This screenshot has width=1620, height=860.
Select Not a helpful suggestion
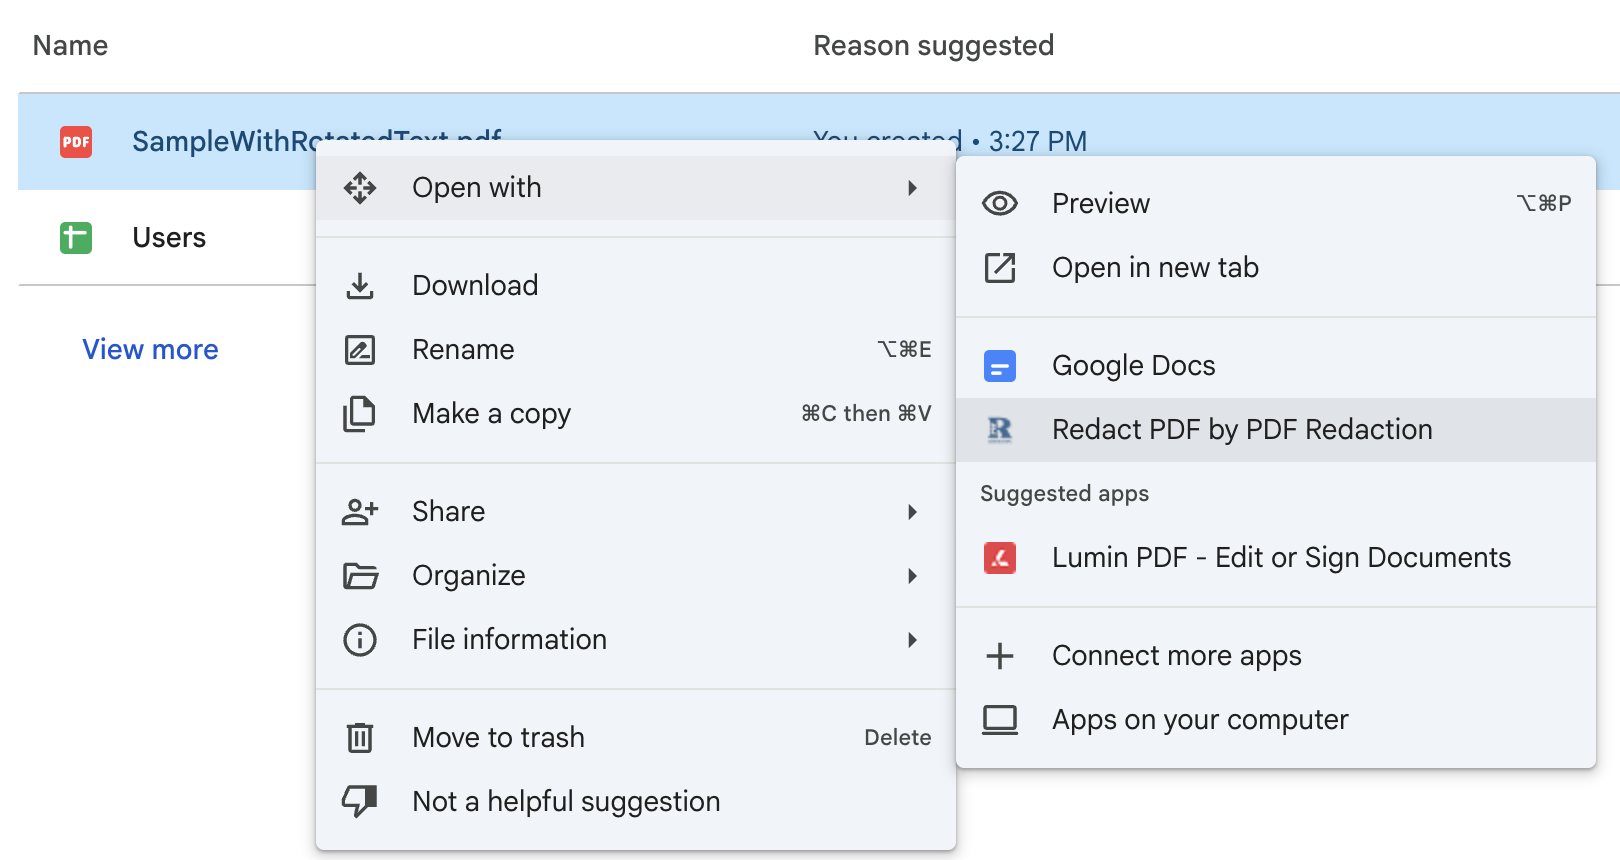coord(636,802)
